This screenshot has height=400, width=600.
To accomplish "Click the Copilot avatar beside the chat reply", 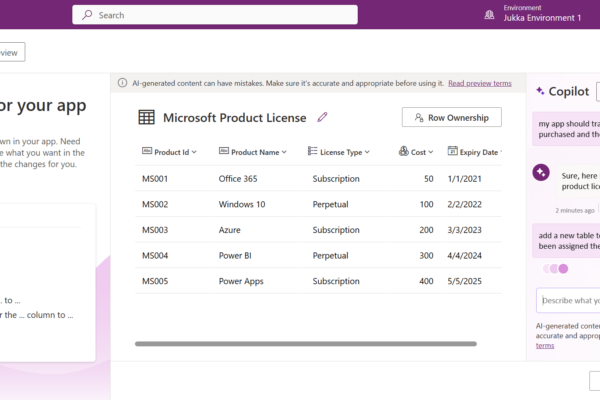I will pyautogui.click(x=541, y=172).
